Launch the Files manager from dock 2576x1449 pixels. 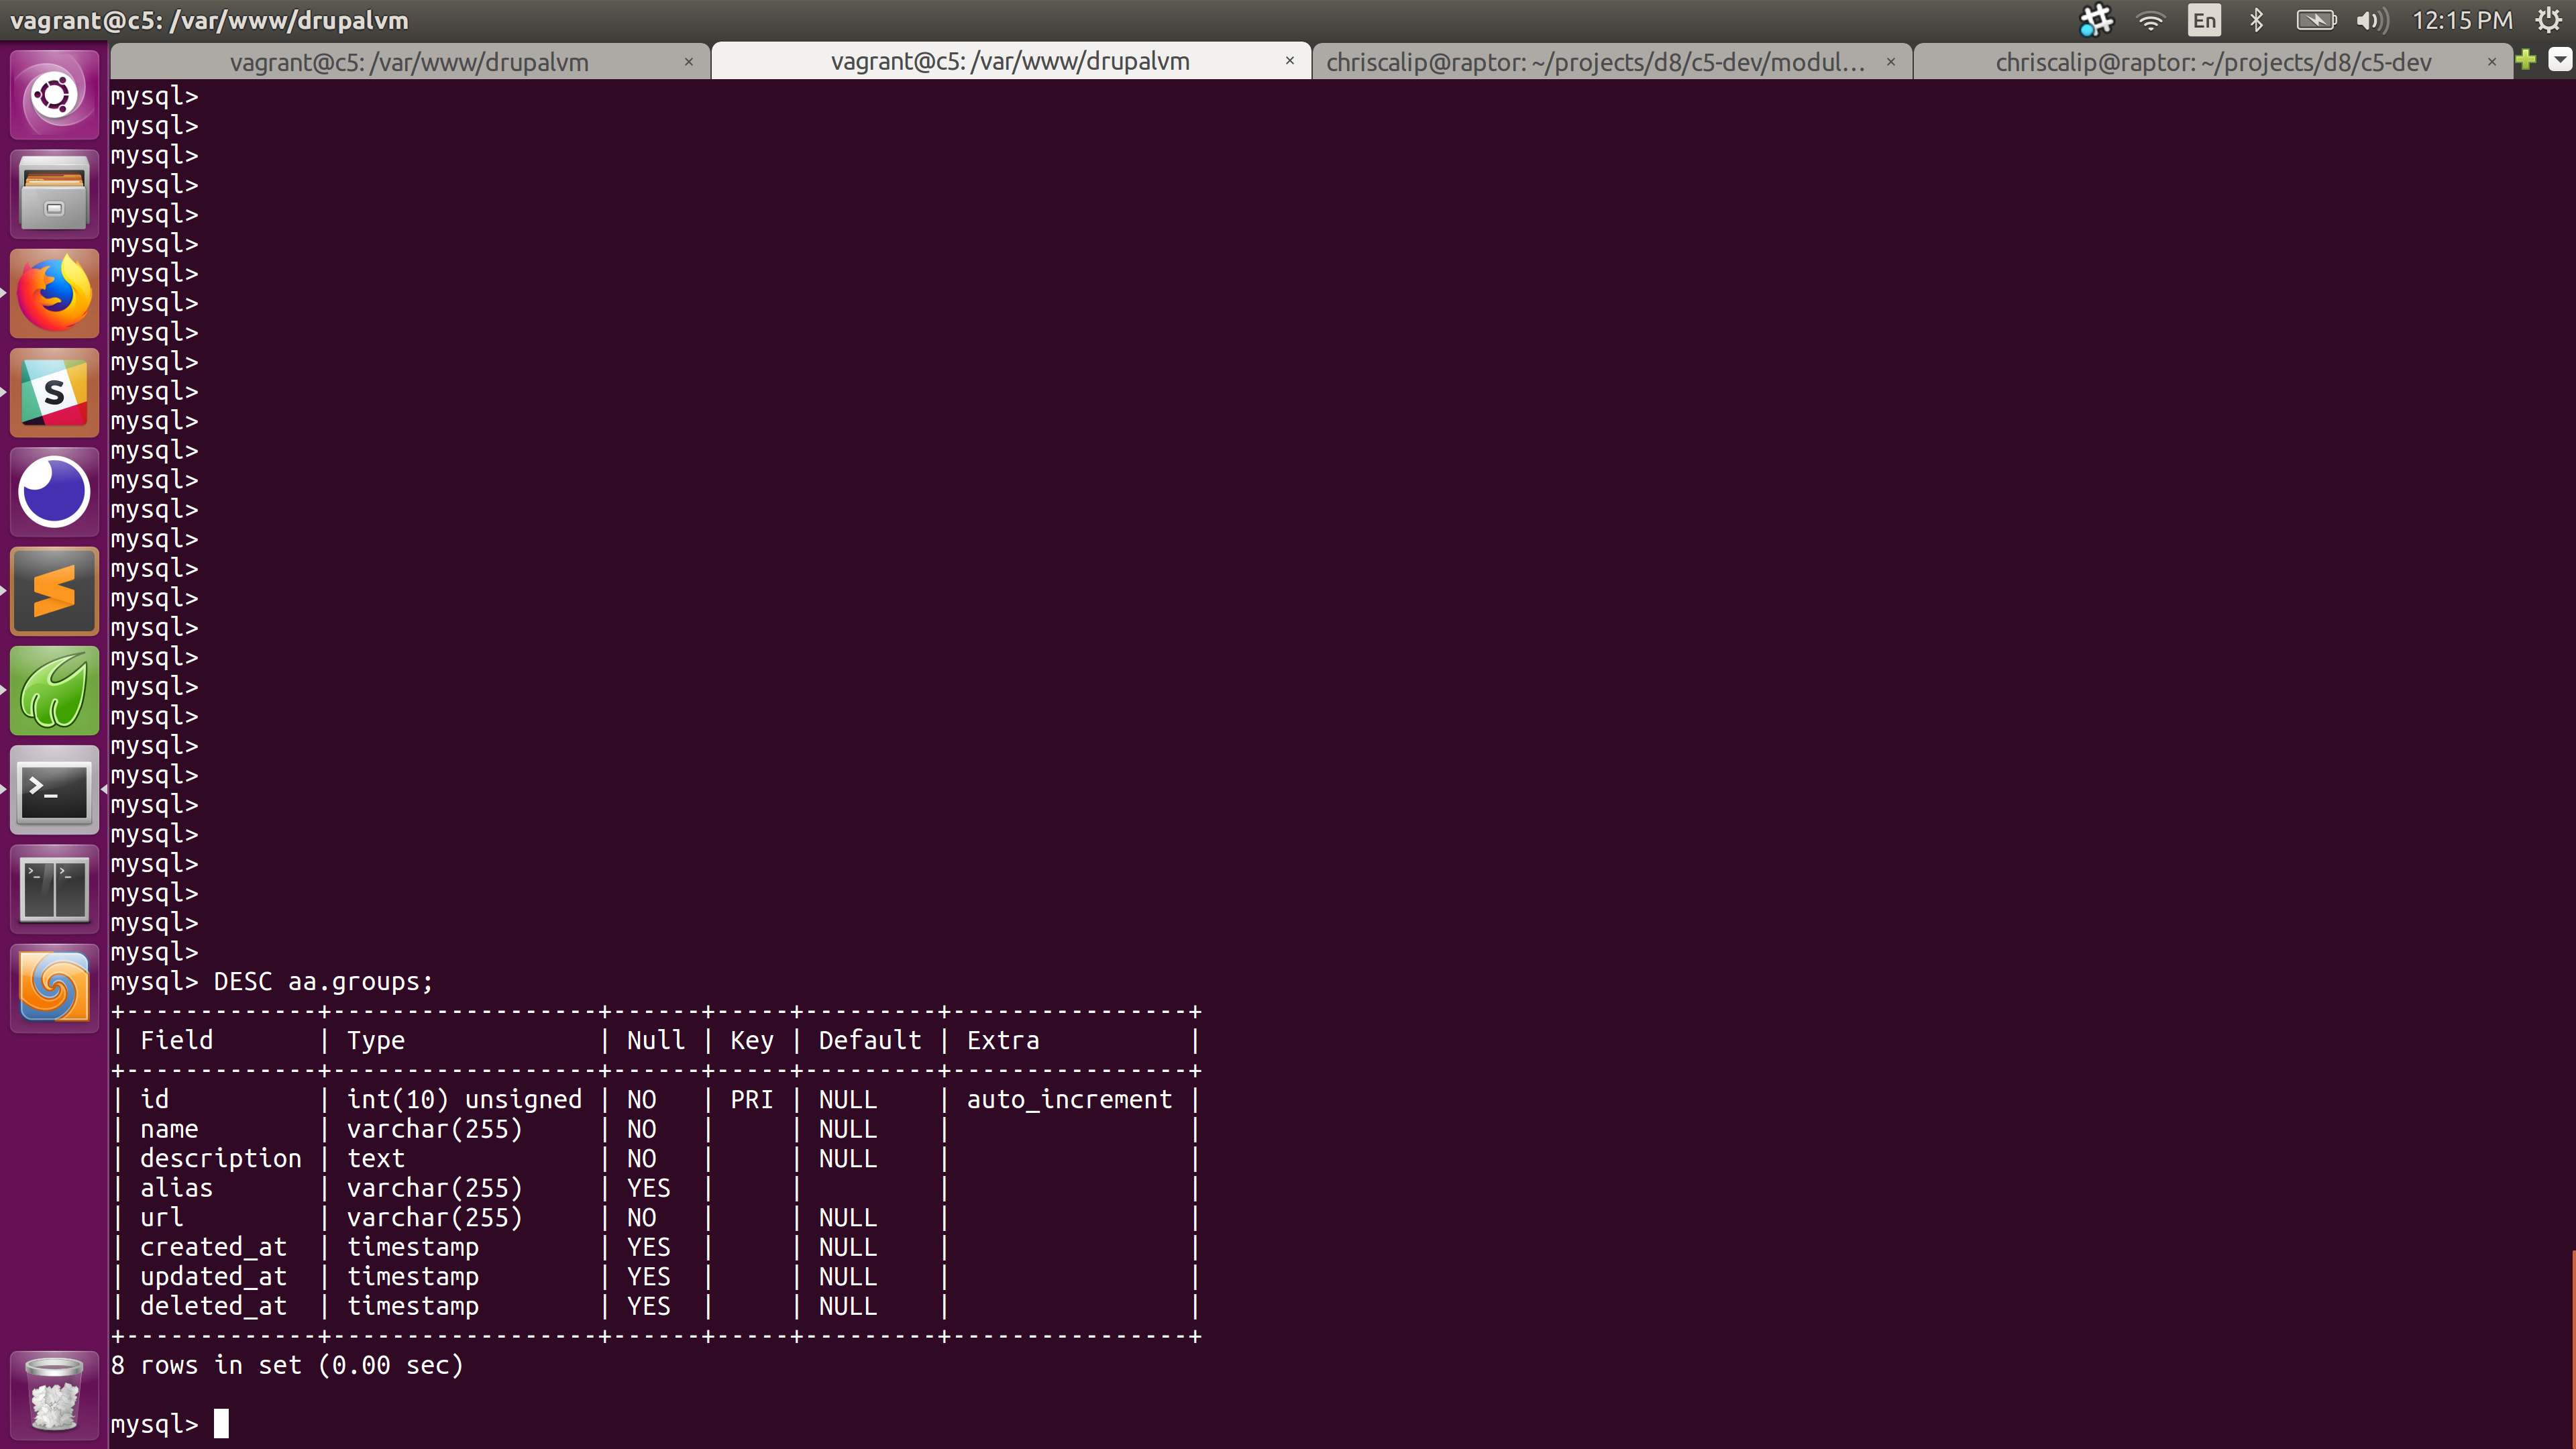54,194
